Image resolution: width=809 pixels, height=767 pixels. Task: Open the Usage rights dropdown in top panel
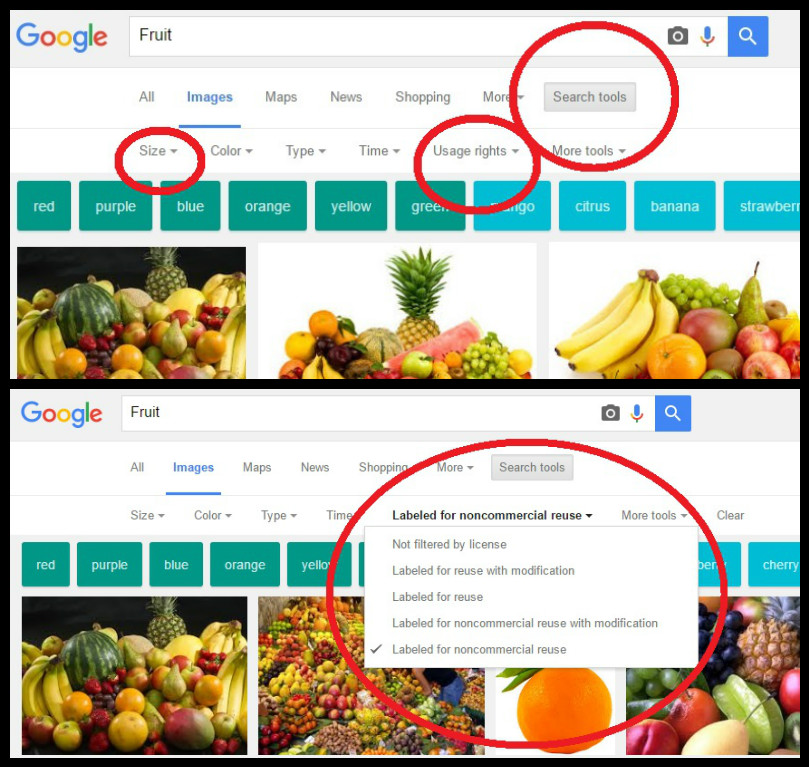pyautogui.click(x=475, y=151)
